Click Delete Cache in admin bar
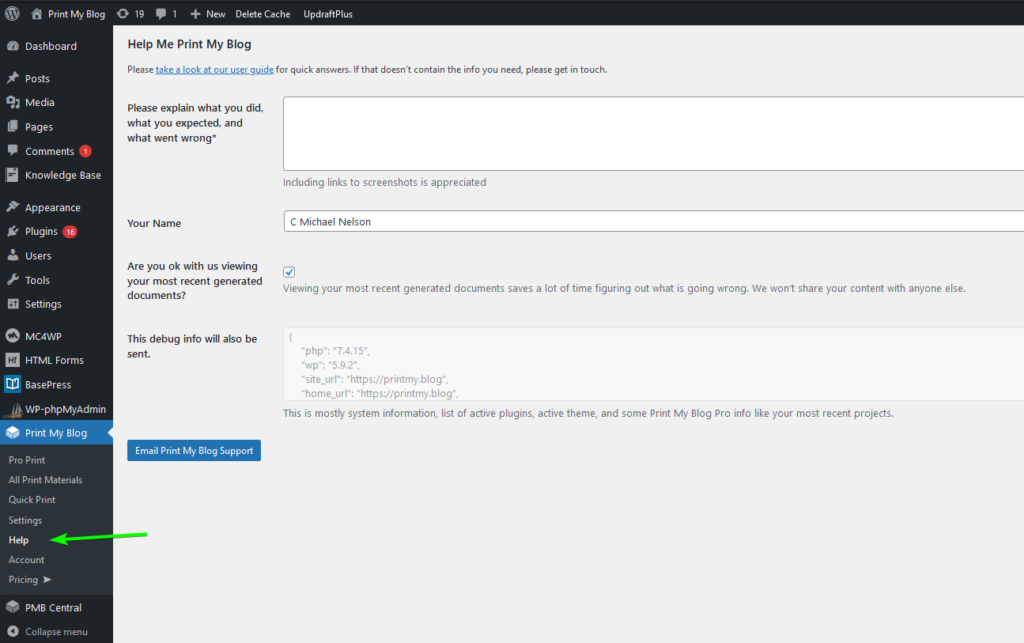The image size is (1024, 643). pyautogui.click(x=263, y=14)
